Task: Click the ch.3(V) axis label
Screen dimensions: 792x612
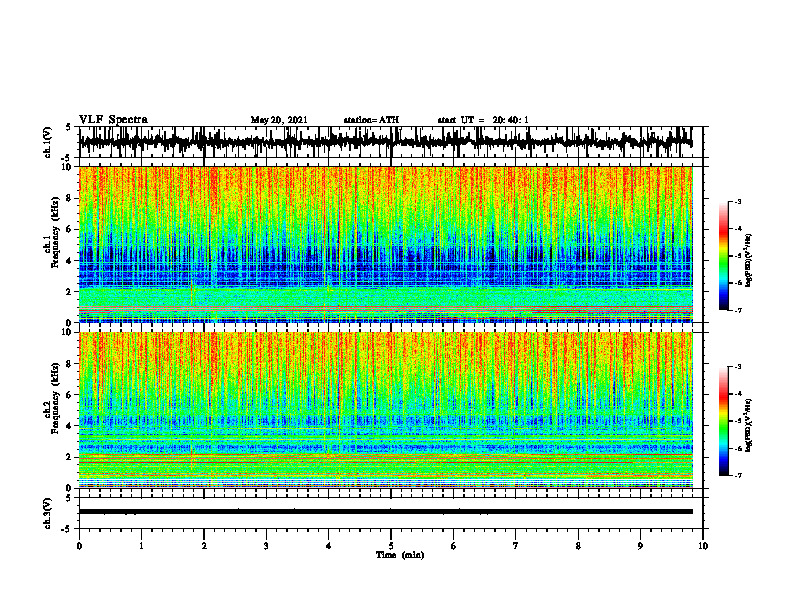Action: pos(48,513)
